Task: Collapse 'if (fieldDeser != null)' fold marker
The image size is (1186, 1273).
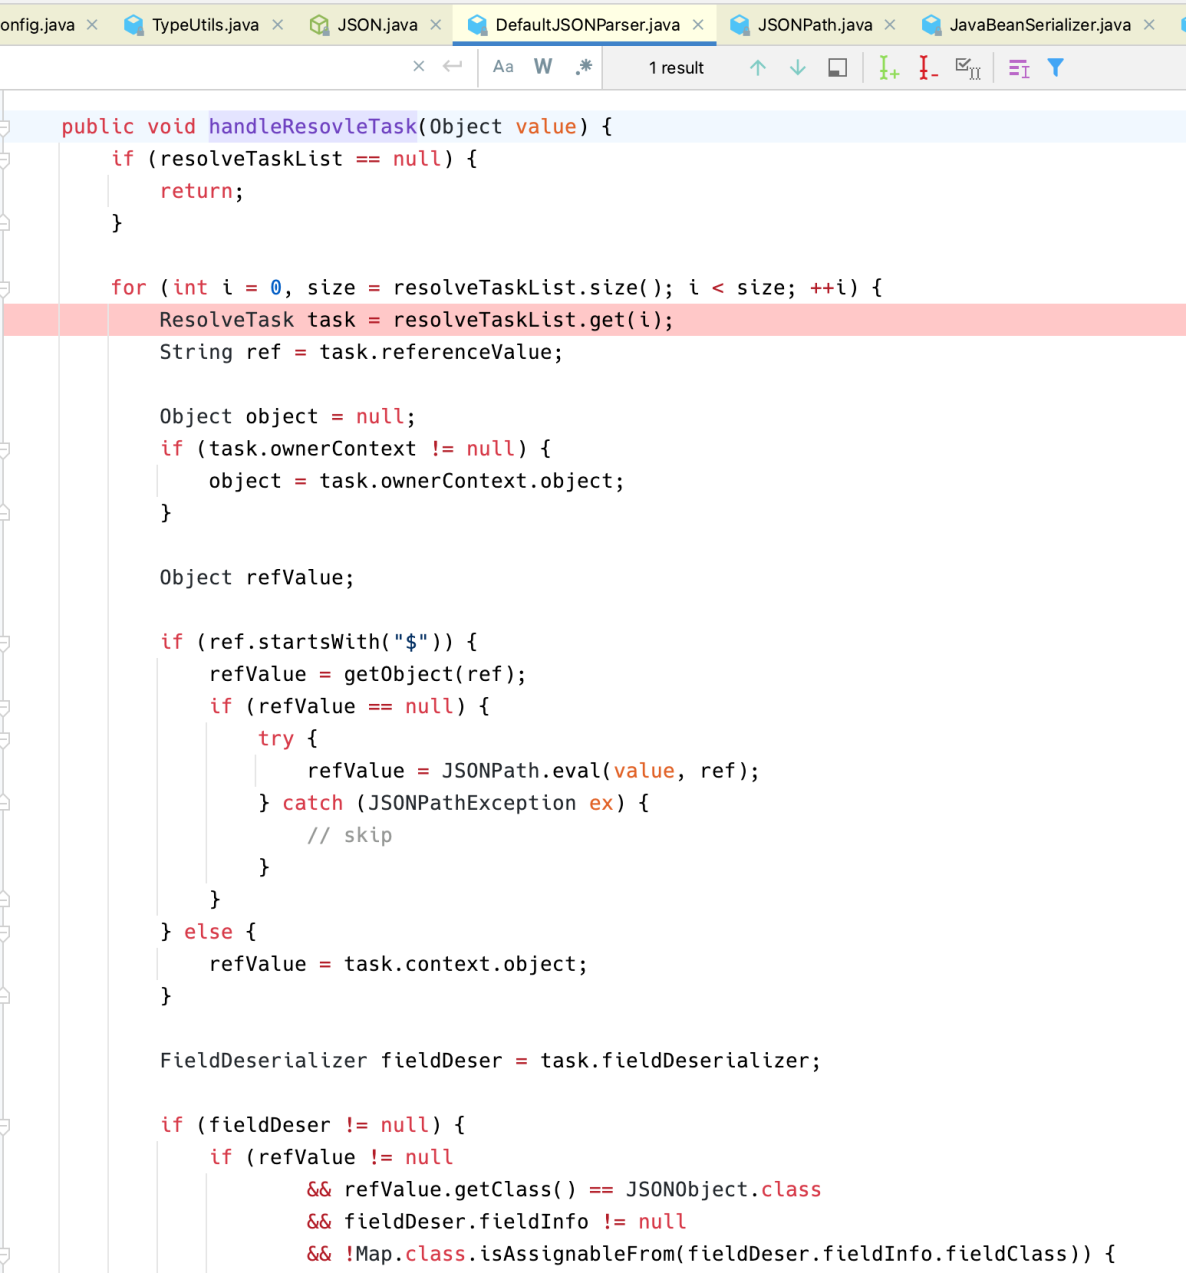Action: [x=5, y=1125]
